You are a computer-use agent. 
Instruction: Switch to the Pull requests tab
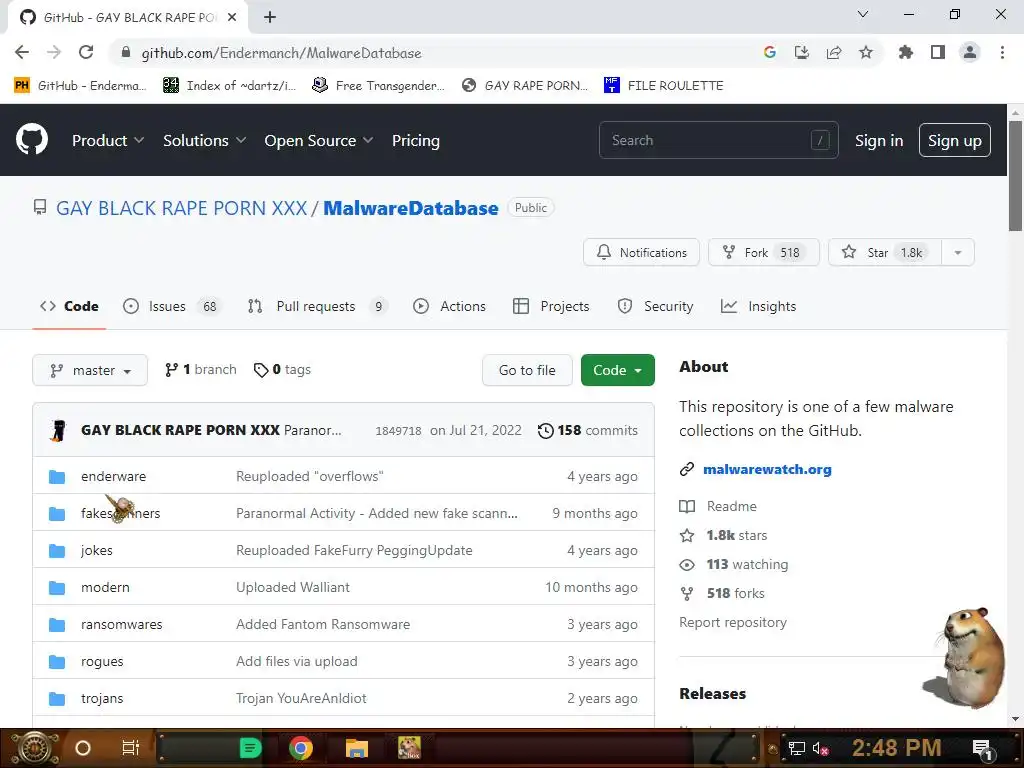pyautogui.click(x=317, y=306)
